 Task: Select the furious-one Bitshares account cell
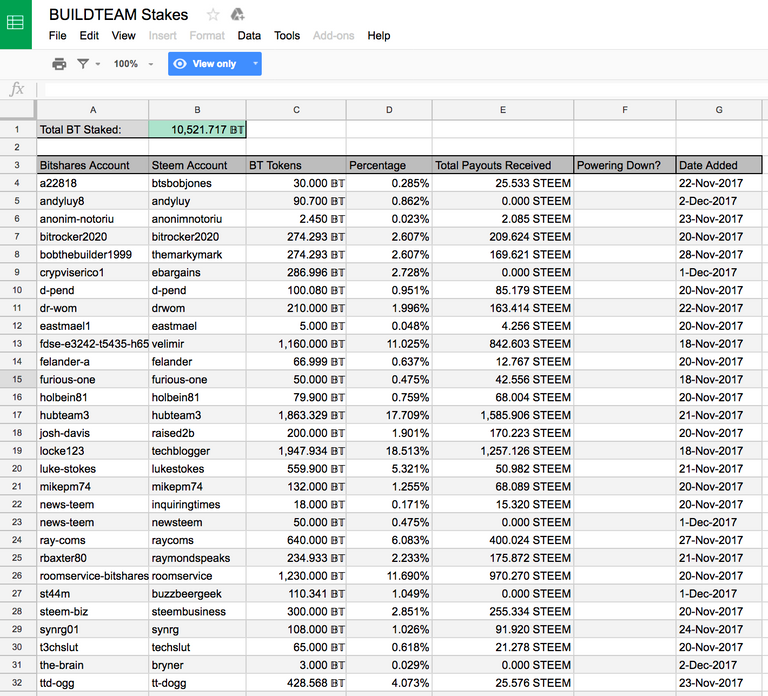(93, 379)
